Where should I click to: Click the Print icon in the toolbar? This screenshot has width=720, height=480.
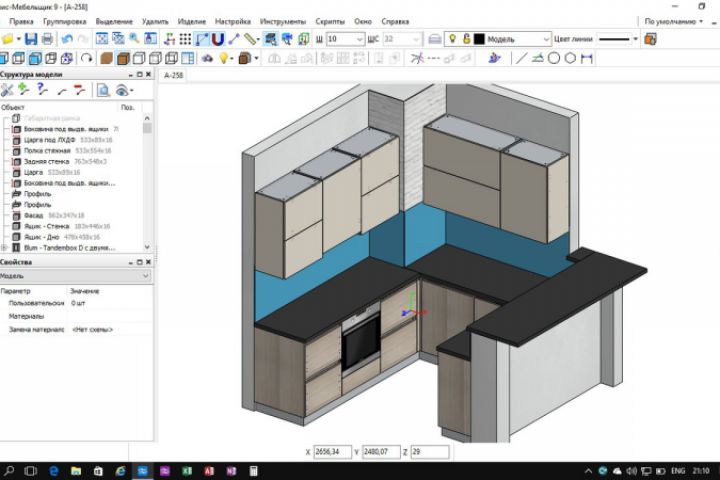47,39
